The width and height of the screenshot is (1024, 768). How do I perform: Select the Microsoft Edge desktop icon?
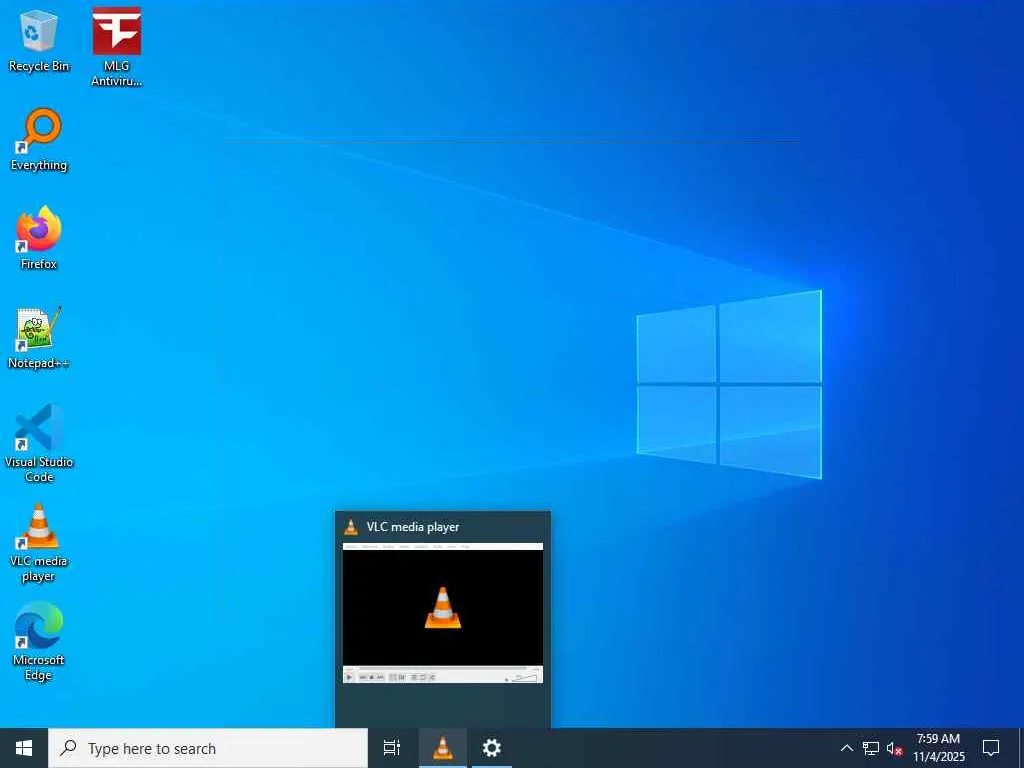pyautogui.click(x=39, y=642)
